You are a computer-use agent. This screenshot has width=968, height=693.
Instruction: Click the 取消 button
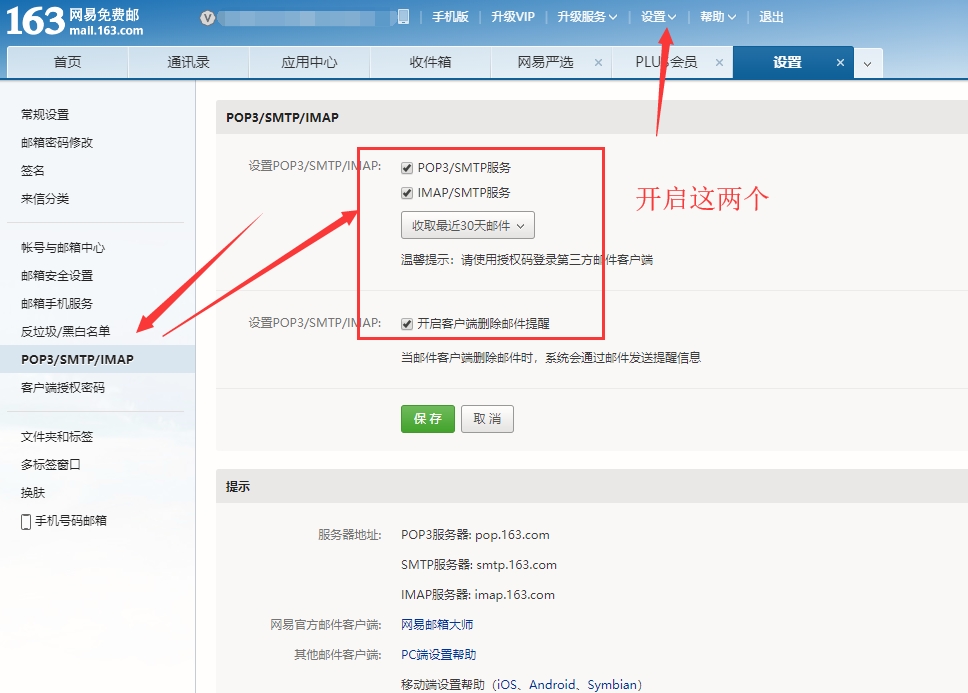pyautogui.click(x=487, y=419)
